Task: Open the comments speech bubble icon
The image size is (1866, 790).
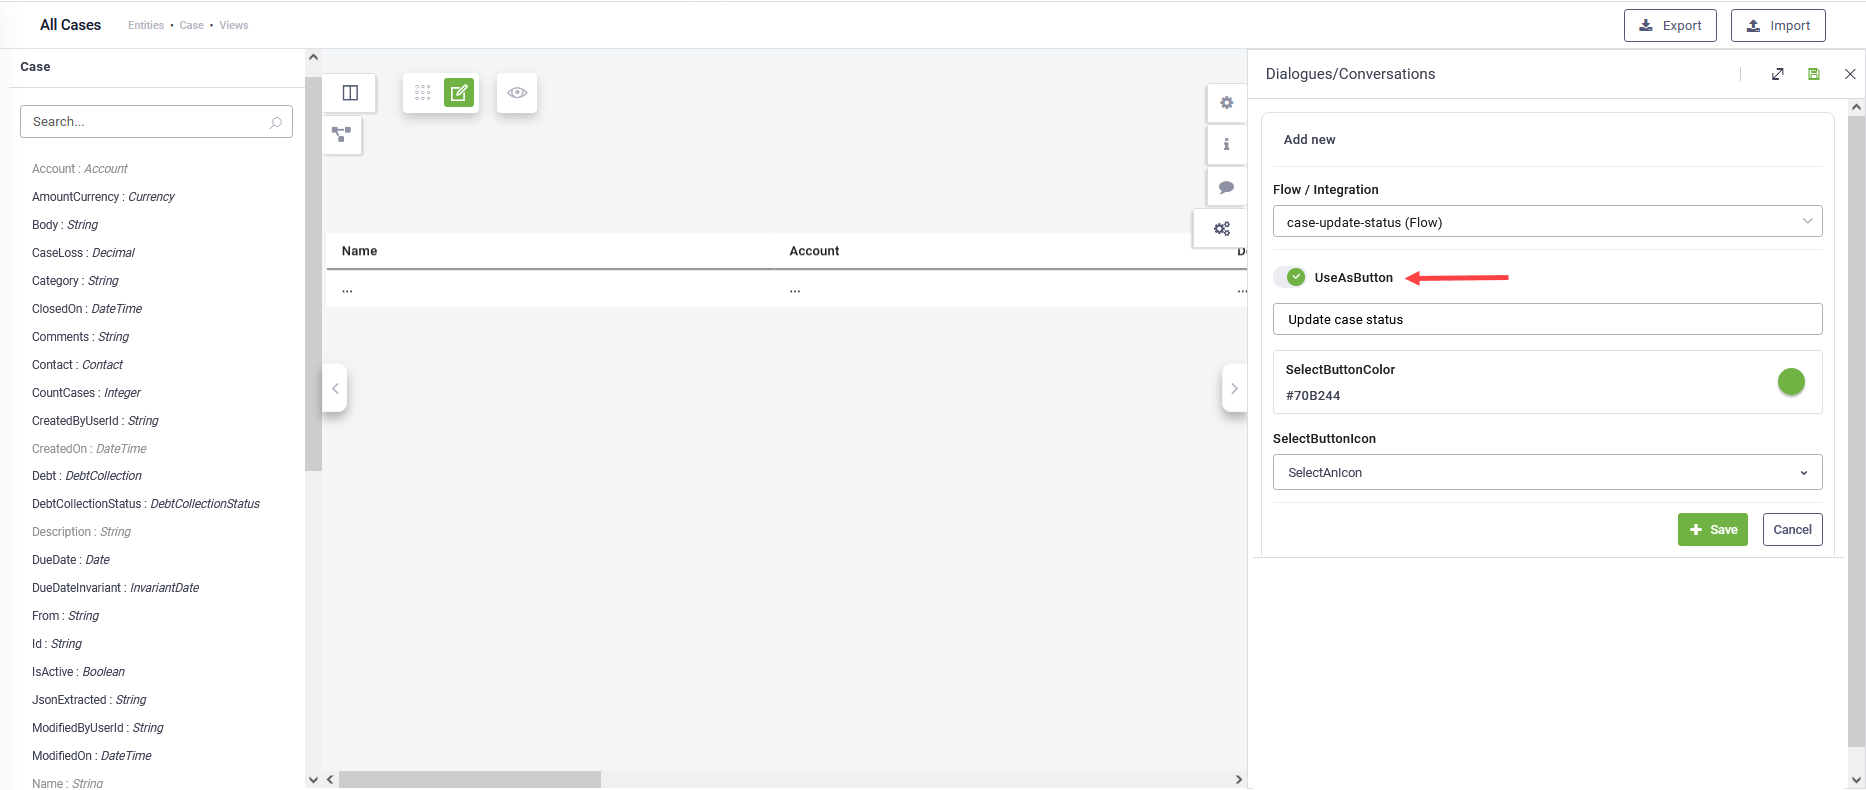Action: coord(1226,187)
